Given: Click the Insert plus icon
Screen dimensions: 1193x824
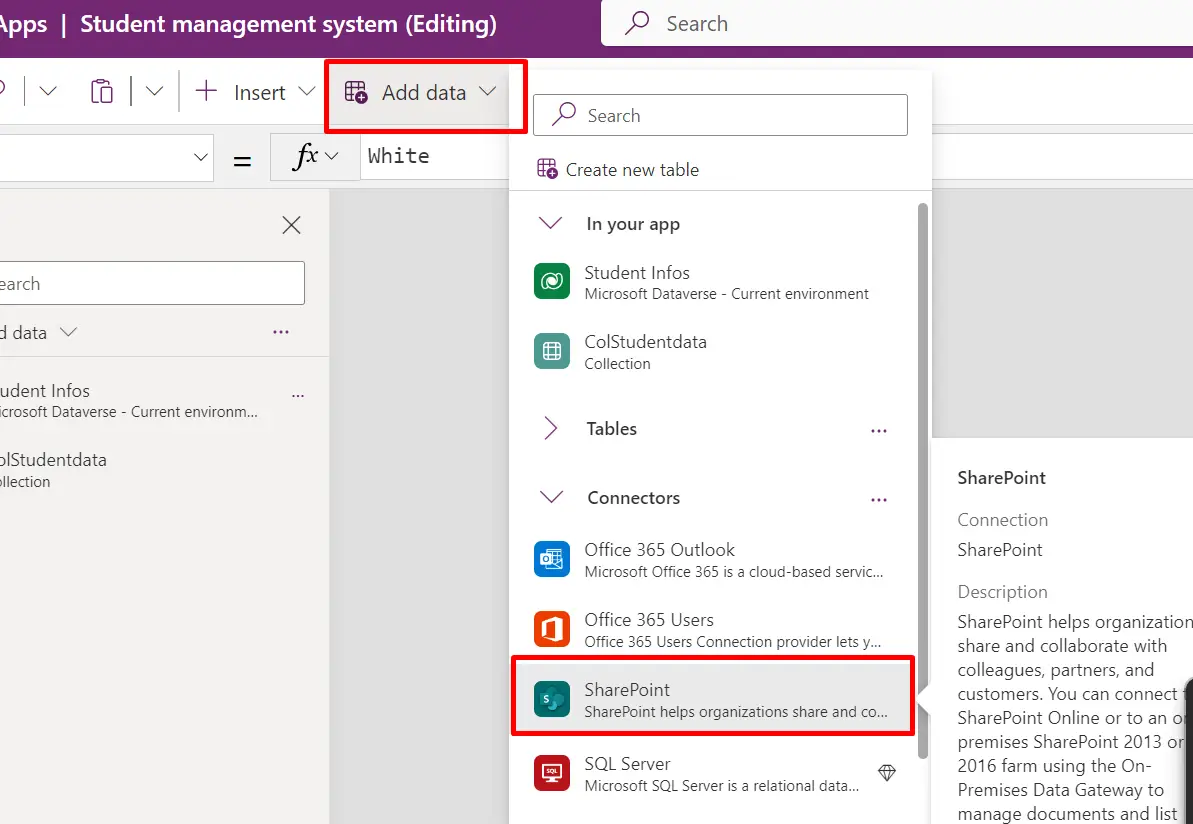Looking at the screenshot, I should tap(206, 92).
